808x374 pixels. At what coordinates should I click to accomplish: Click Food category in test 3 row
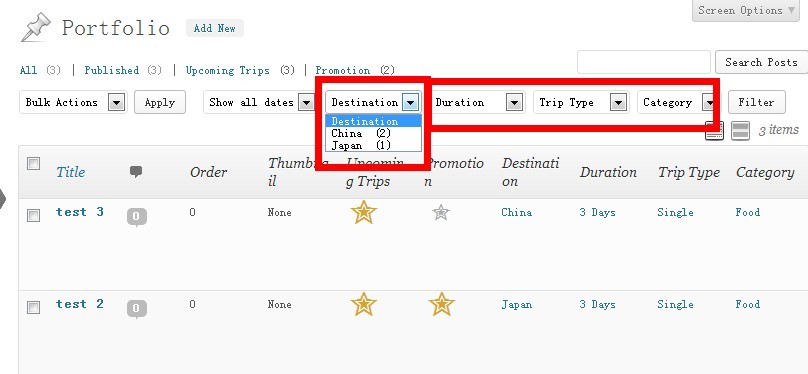[748, 212]
